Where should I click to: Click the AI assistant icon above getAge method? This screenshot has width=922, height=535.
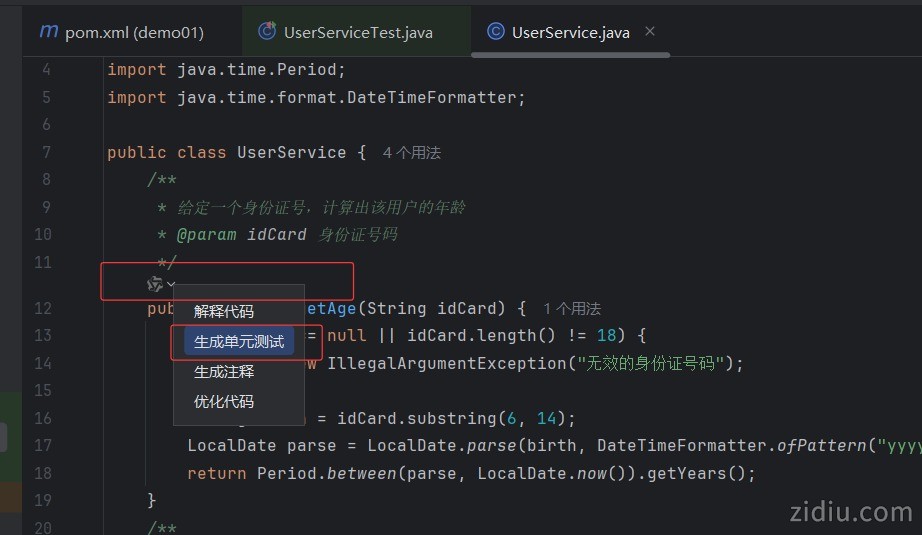(155, 285)
